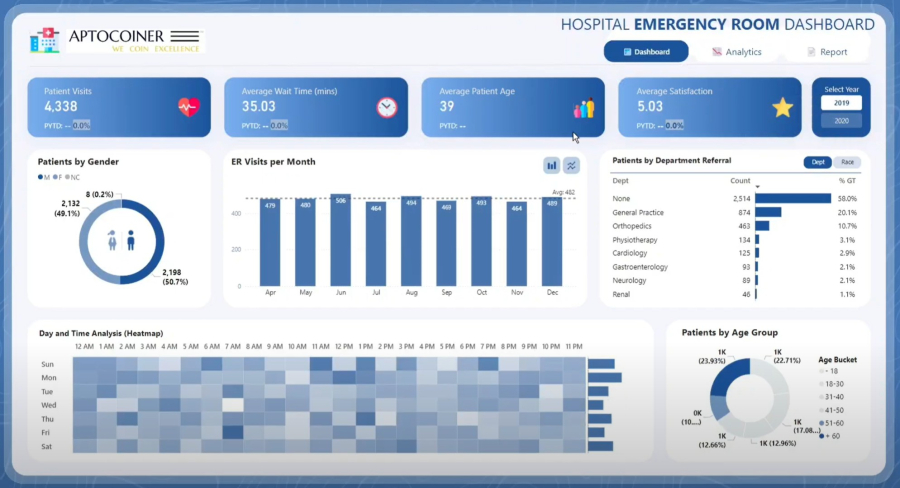900x488 pixels.
Task: Open the Report tab
Action: click(x=826, y=52)
